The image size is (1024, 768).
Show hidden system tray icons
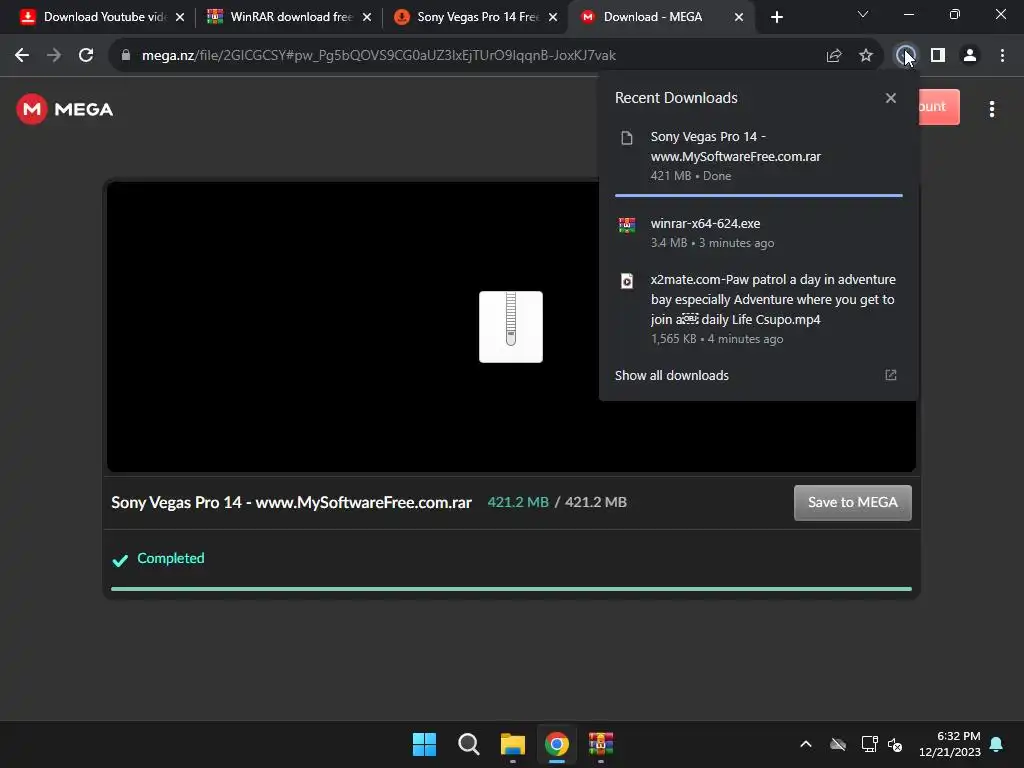tap(806, 744)
